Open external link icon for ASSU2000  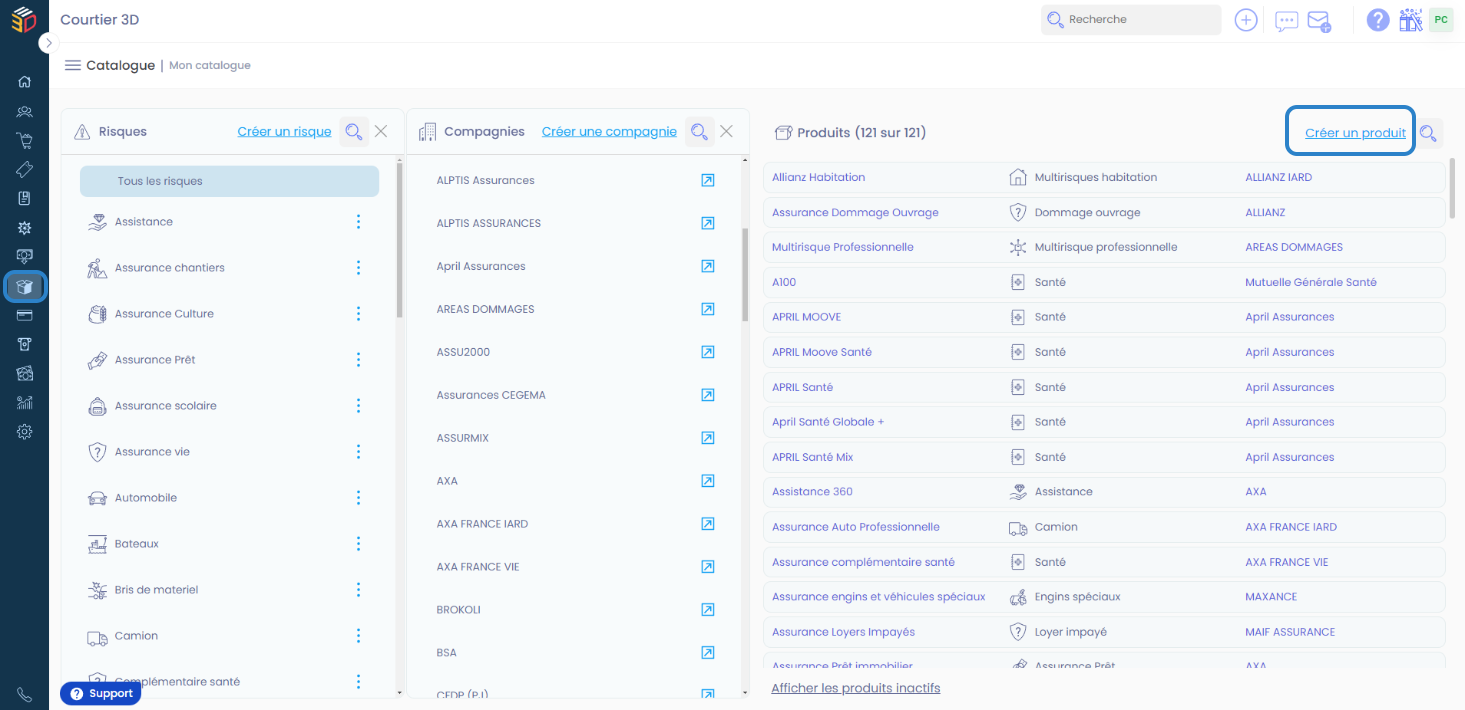(708, 352)
